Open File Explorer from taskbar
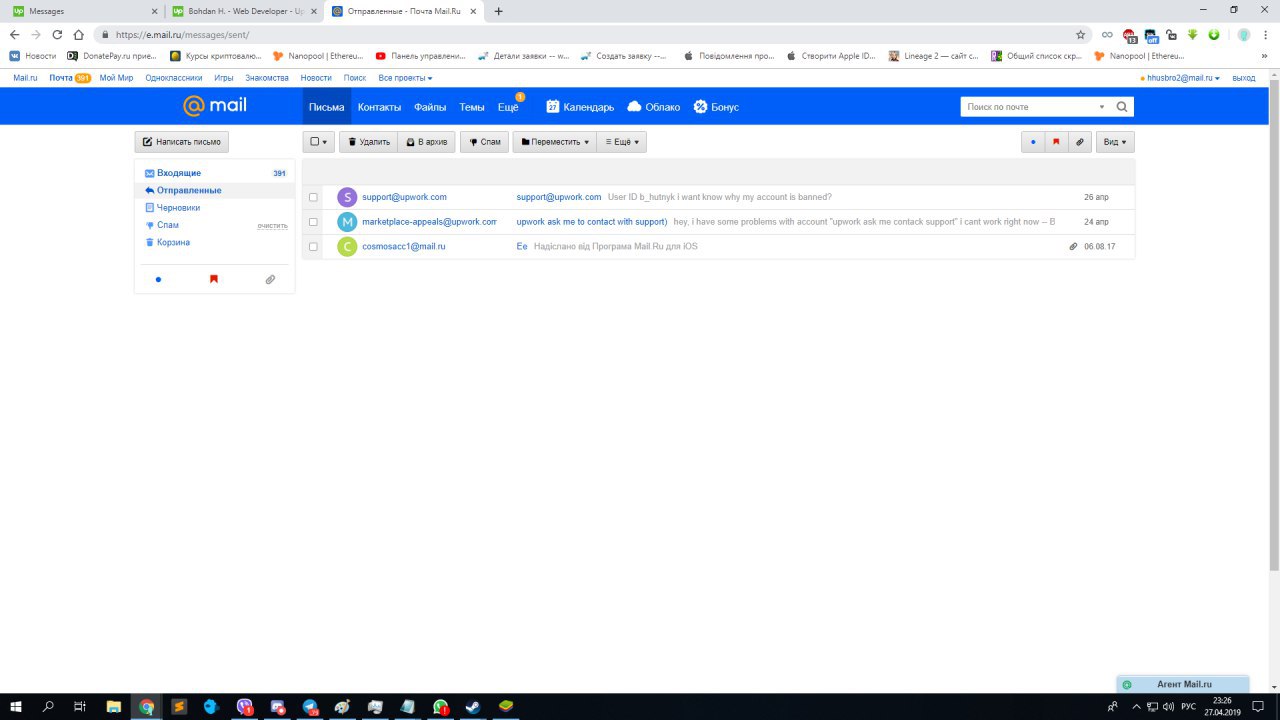1280x720 pixels. point(113,706)
